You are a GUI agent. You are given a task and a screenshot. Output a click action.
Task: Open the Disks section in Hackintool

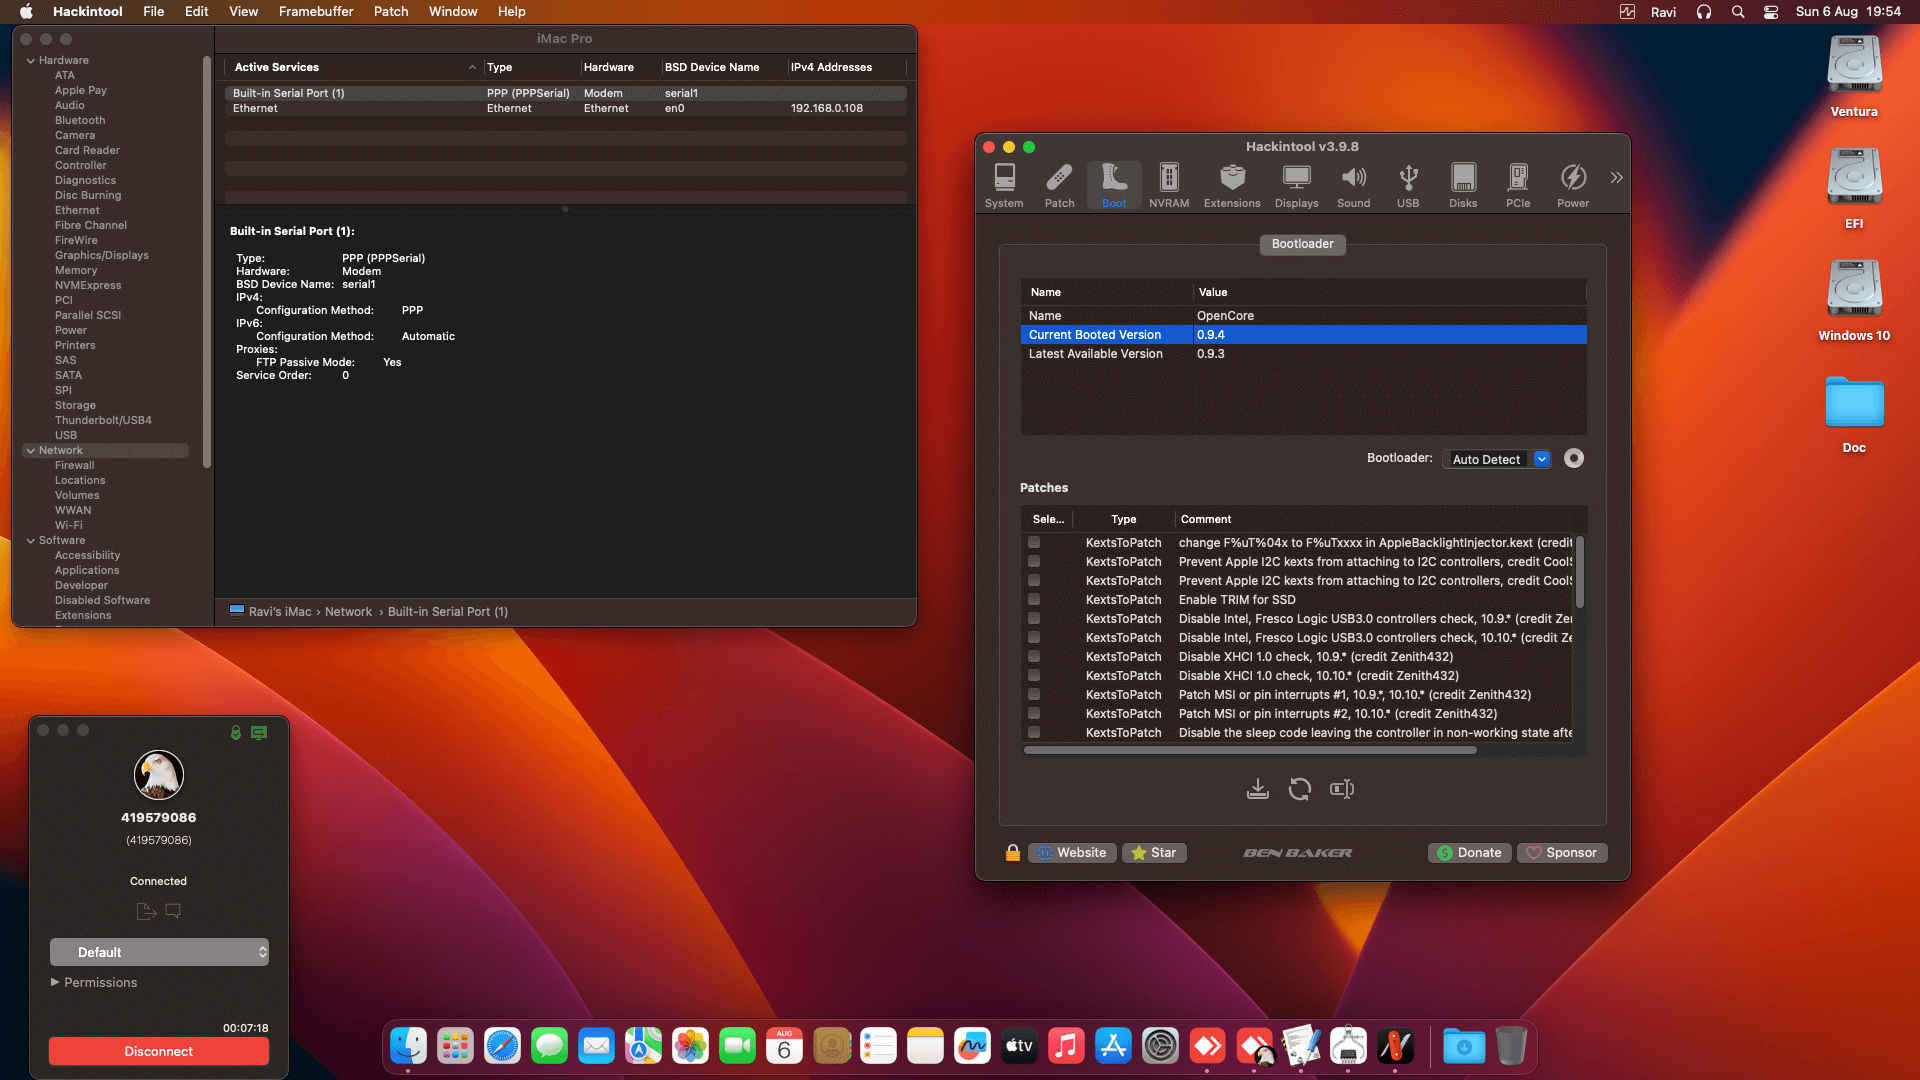point(1463,186)
